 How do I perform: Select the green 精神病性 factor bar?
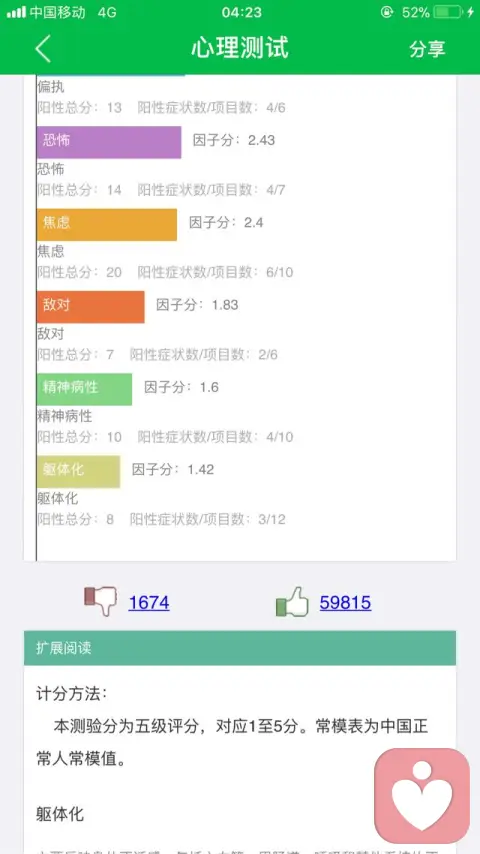[x=84, y=389]
